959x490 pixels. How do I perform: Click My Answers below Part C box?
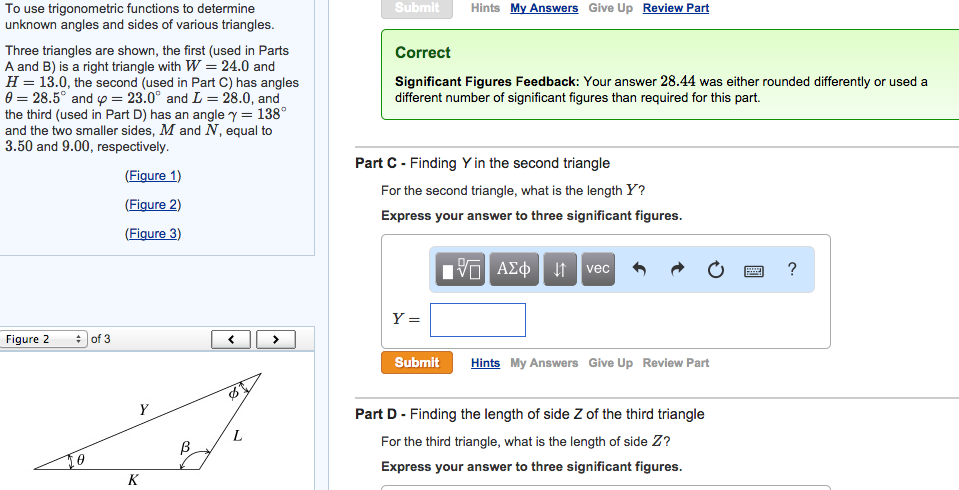[x=544, y=363]
